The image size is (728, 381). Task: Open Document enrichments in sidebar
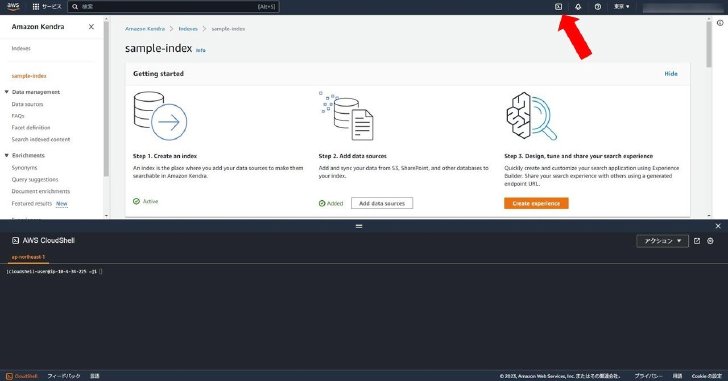pyautogui.click(x=41, y=191)
